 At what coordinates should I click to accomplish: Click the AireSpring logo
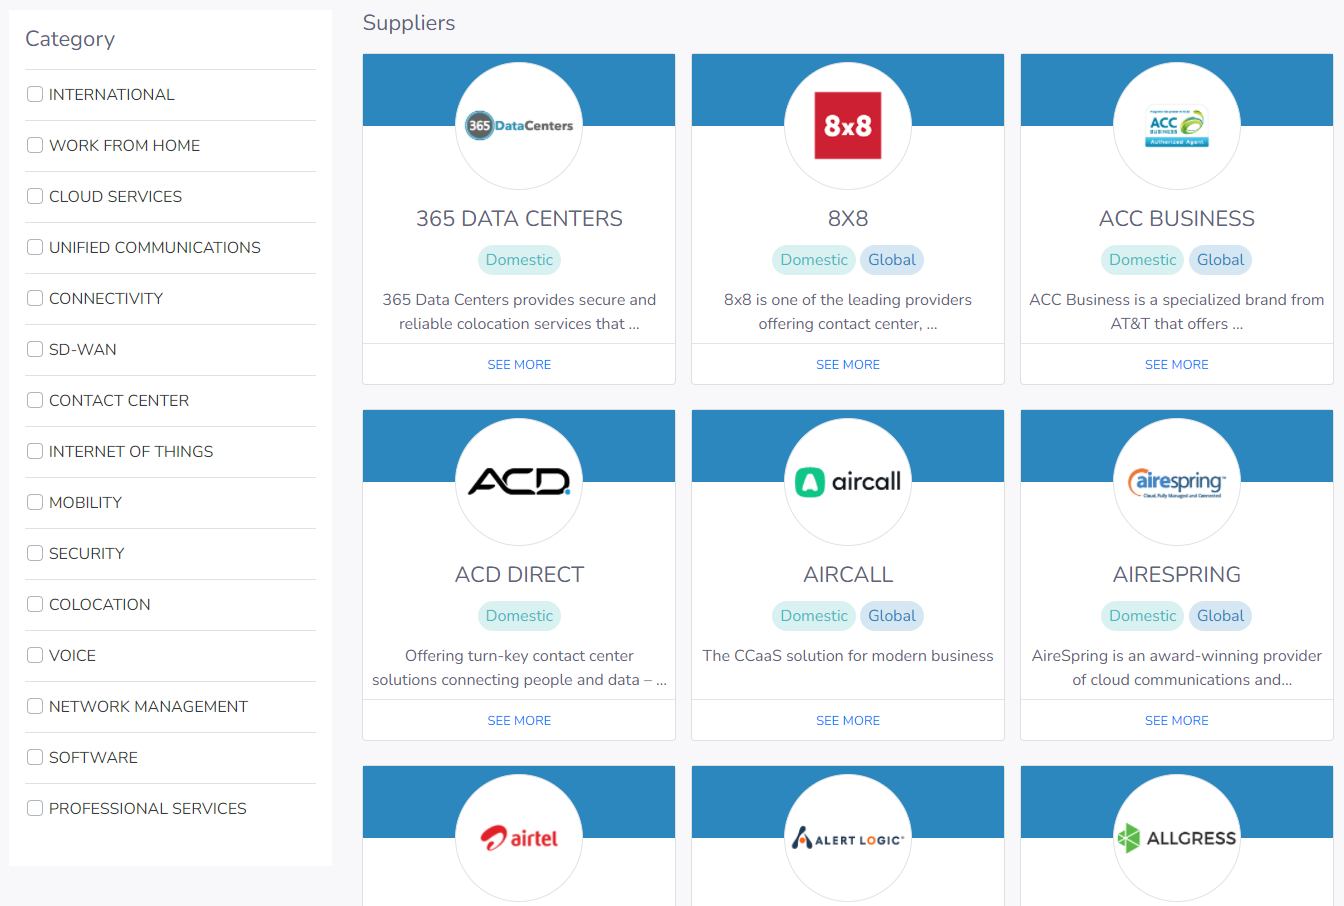coord(1176,480)
